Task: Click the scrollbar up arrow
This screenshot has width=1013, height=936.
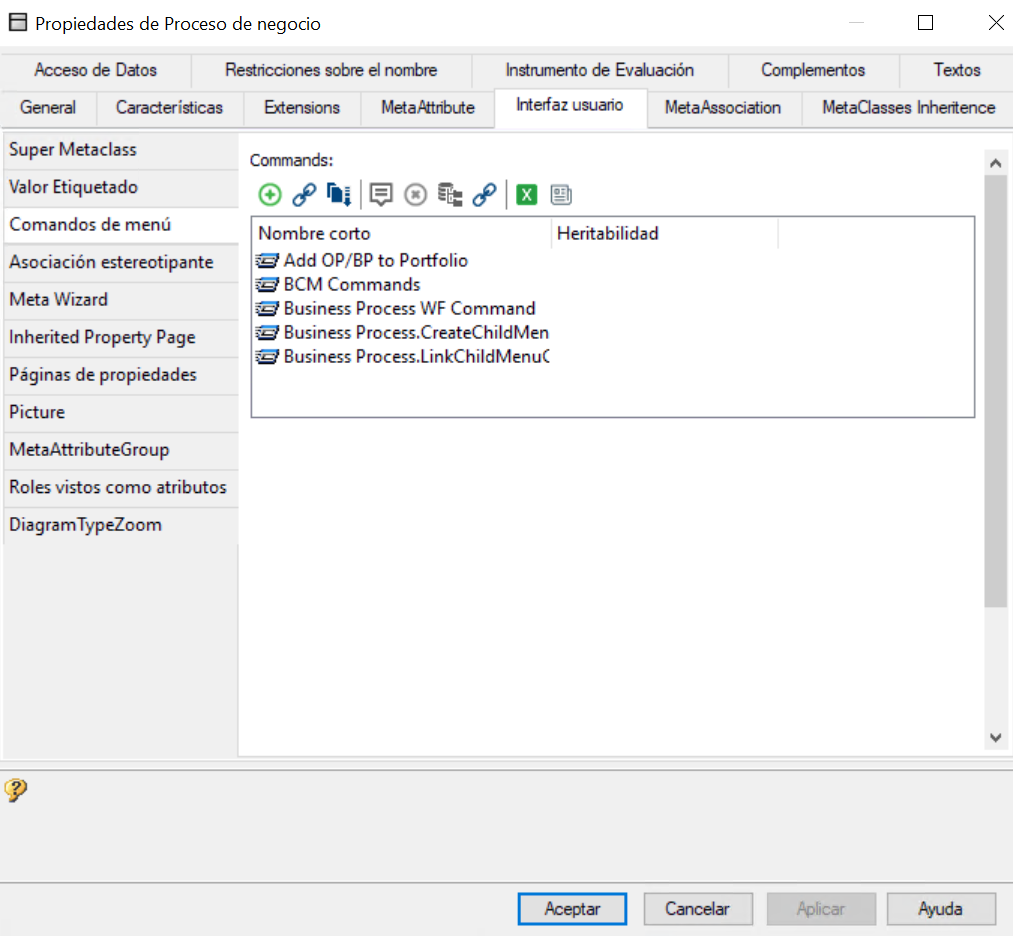Action: click(996, 163)
